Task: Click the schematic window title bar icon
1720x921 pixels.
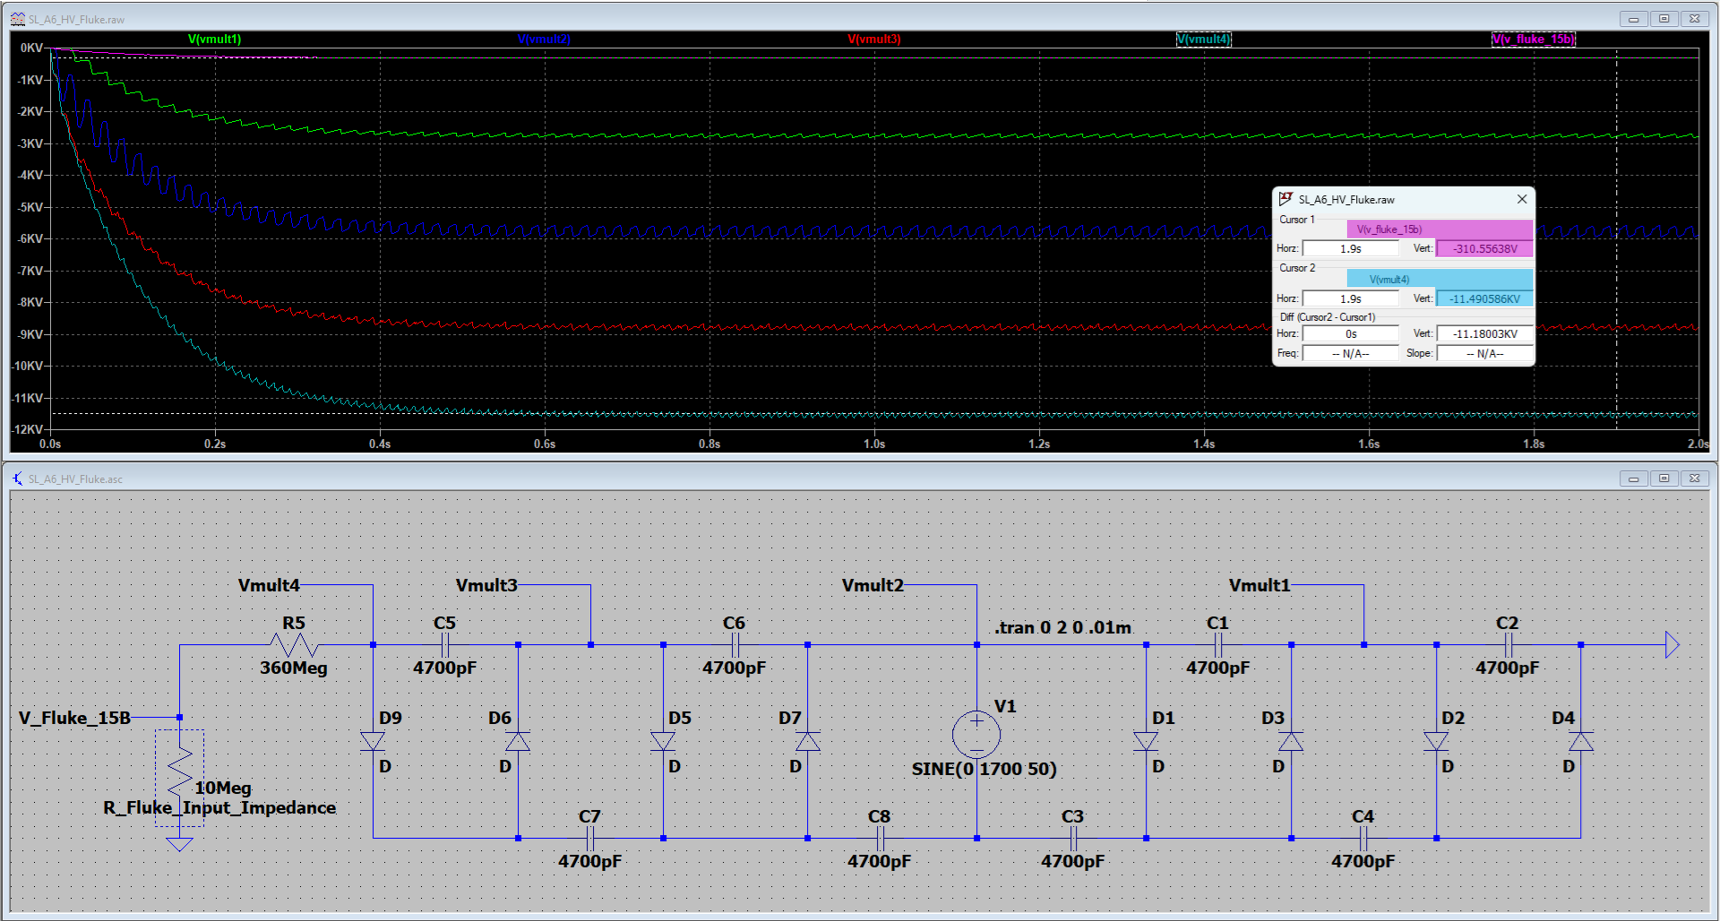Action: point(17,479)
